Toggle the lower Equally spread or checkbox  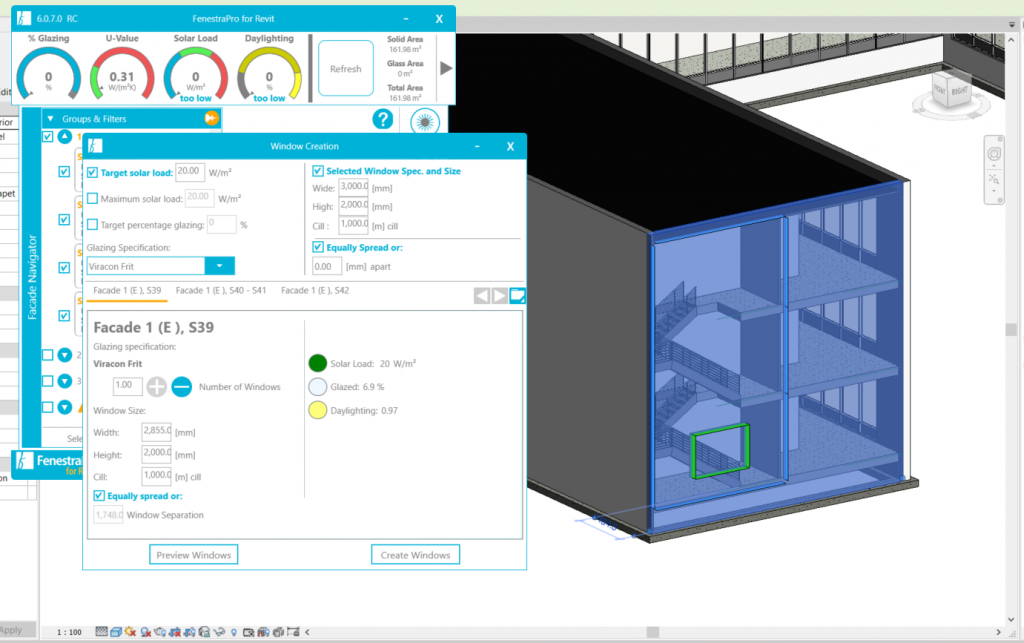(99, 495)
